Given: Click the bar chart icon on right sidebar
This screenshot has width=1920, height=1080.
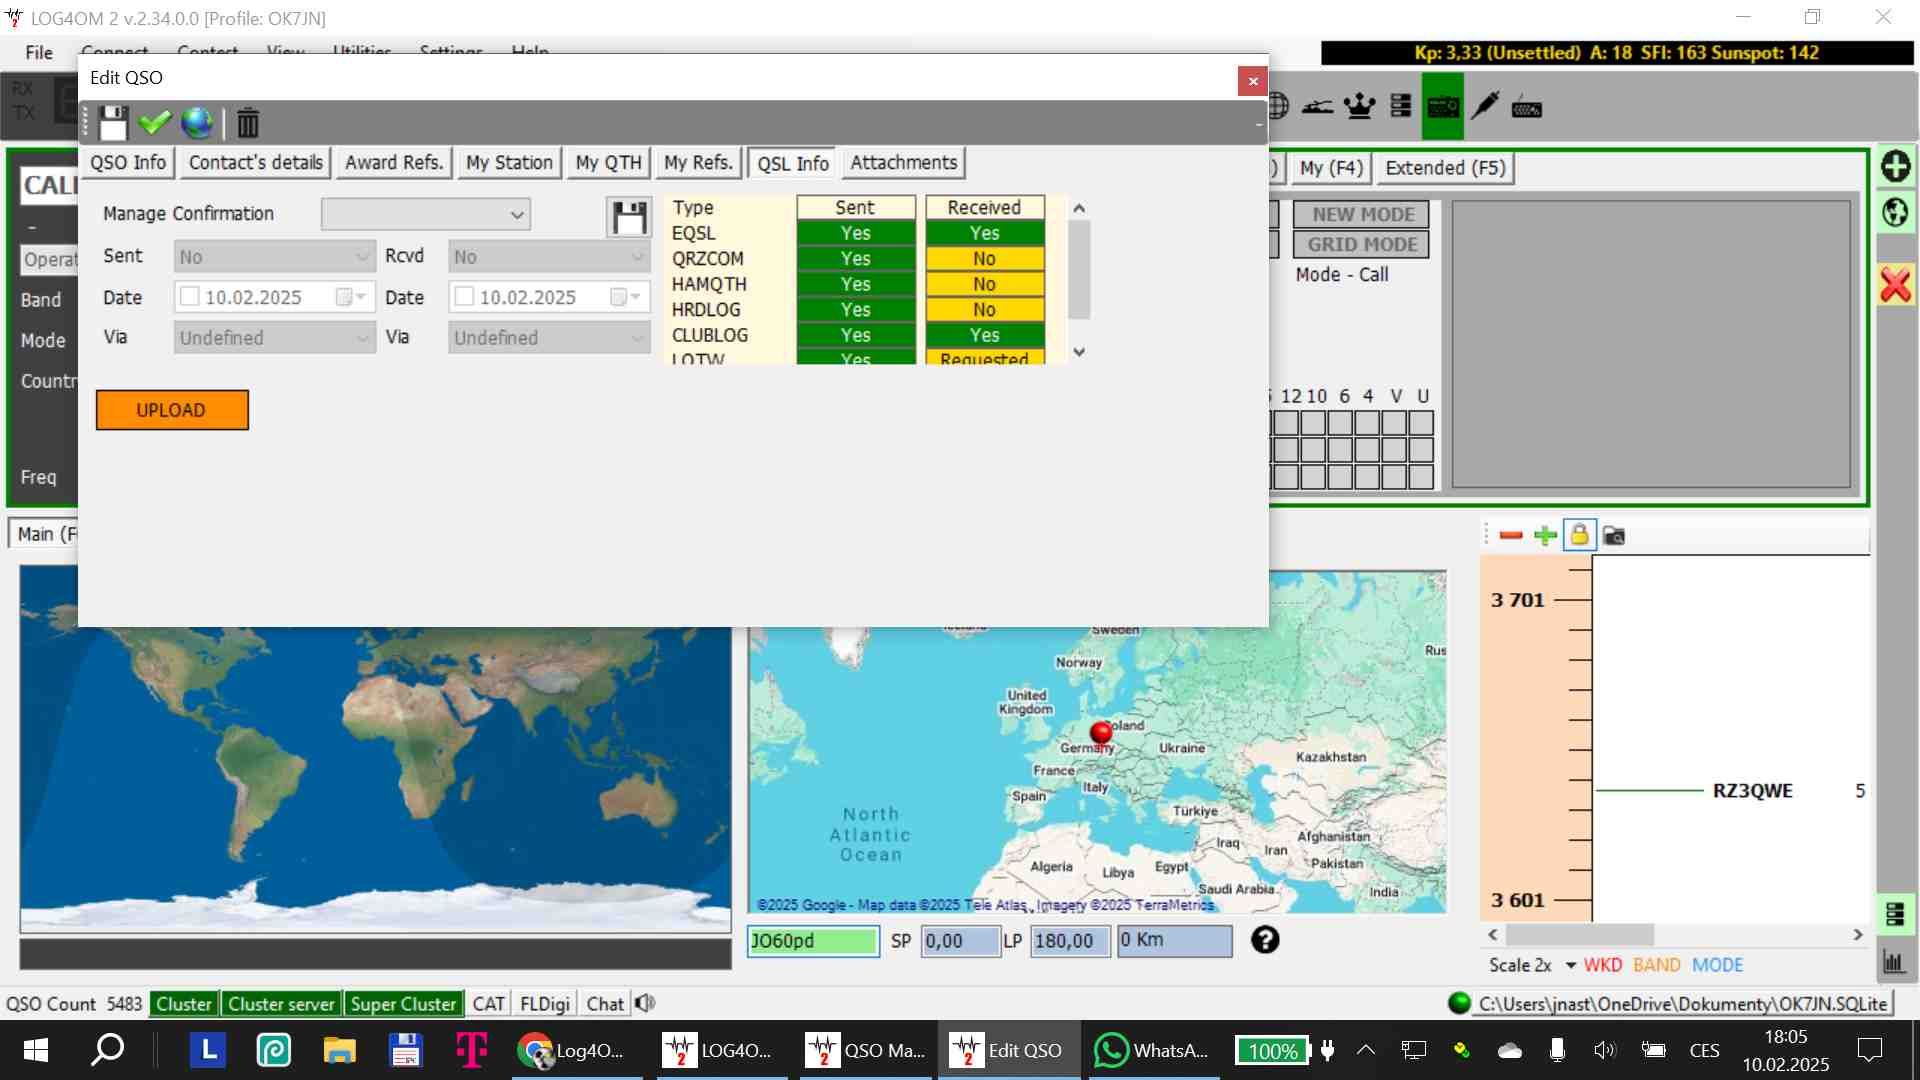Looking at the screenshot, I should (x=1894, y=962).
